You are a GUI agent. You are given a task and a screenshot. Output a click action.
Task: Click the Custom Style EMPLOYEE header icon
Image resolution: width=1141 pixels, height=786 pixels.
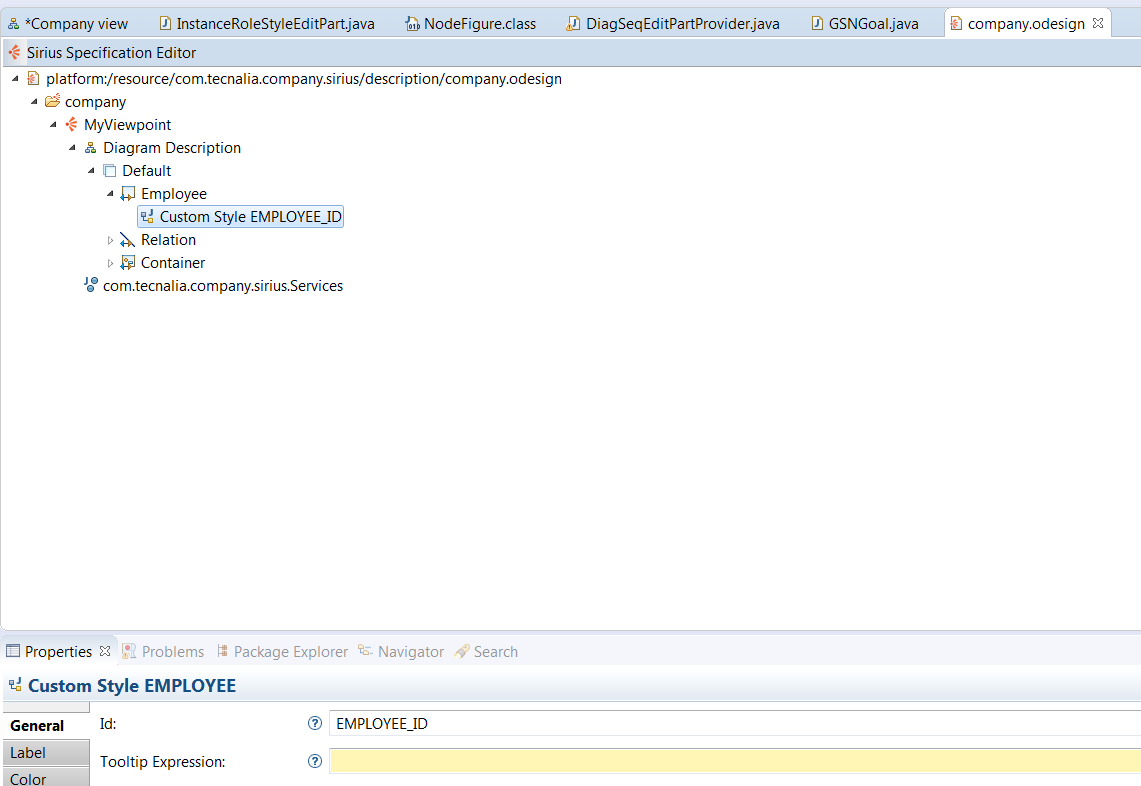[15, 685]
